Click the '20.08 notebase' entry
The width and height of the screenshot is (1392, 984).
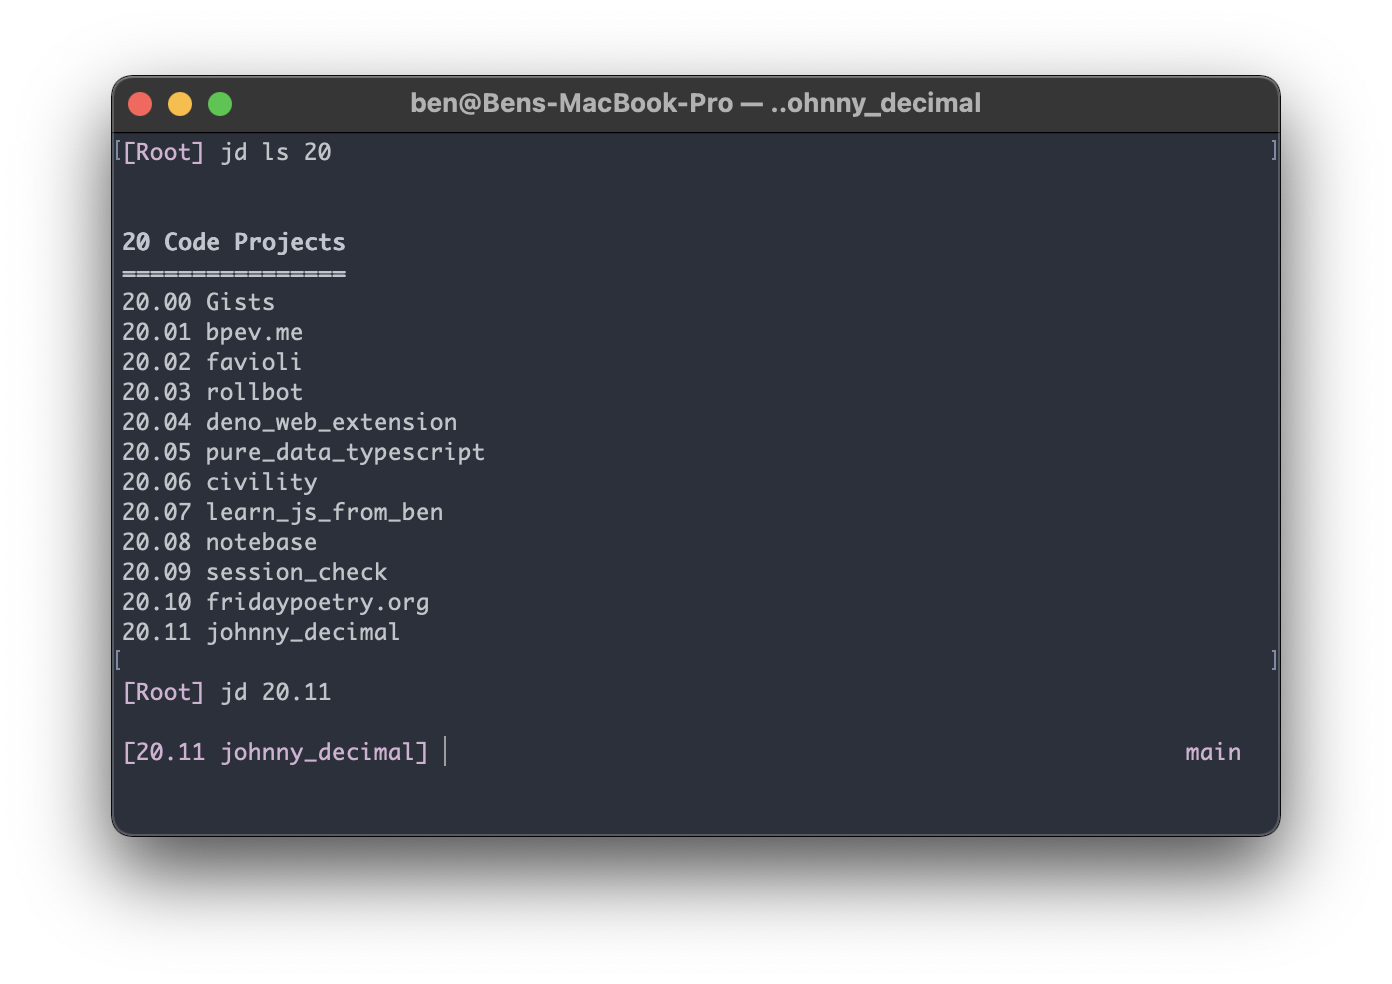tap(219, 542)
